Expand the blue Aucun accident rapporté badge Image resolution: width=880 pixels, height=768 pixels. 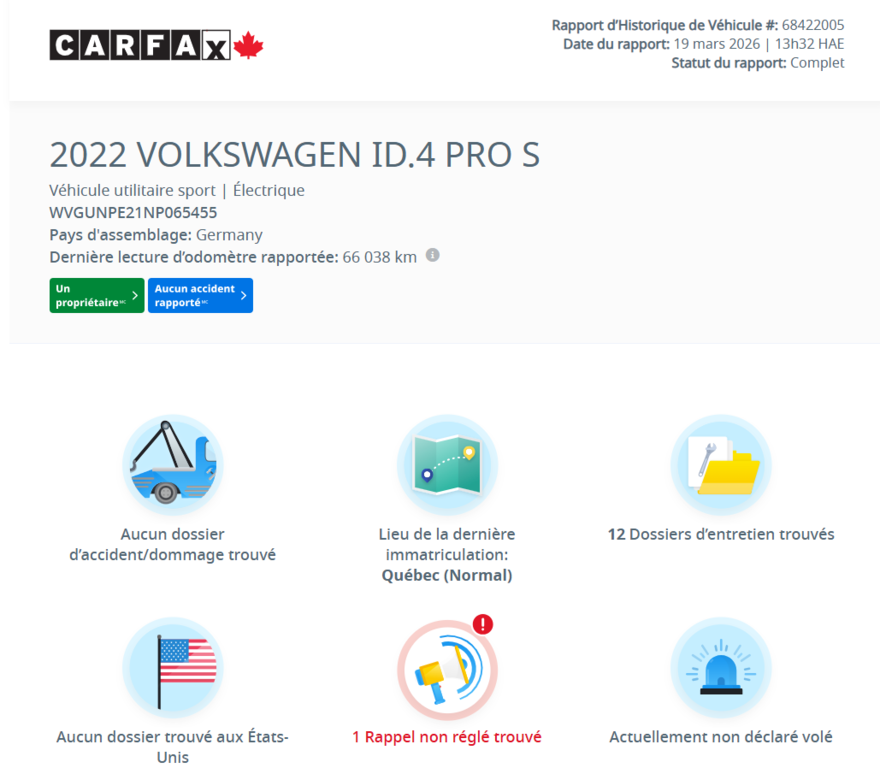[198, 295]
